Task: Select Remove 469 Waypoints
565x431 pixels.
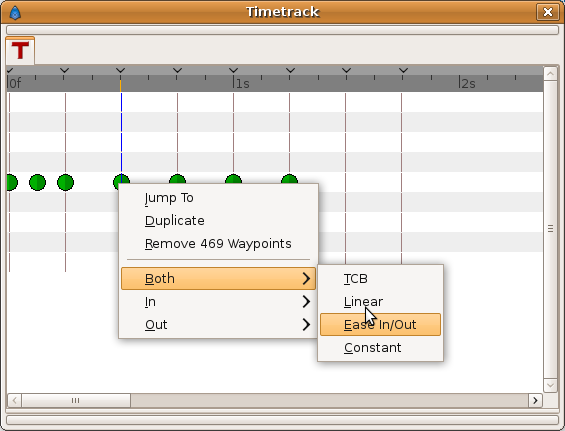Action: [x=218, y=244]
